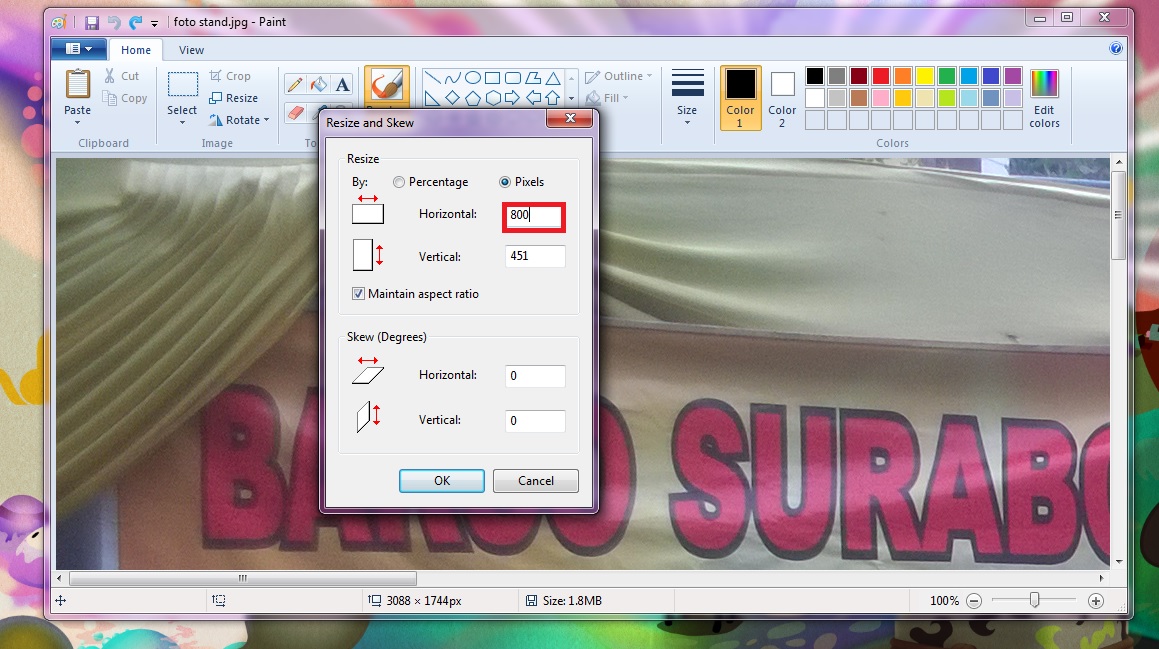Open the blue Paint file menu button

click(x=79, y=49)
